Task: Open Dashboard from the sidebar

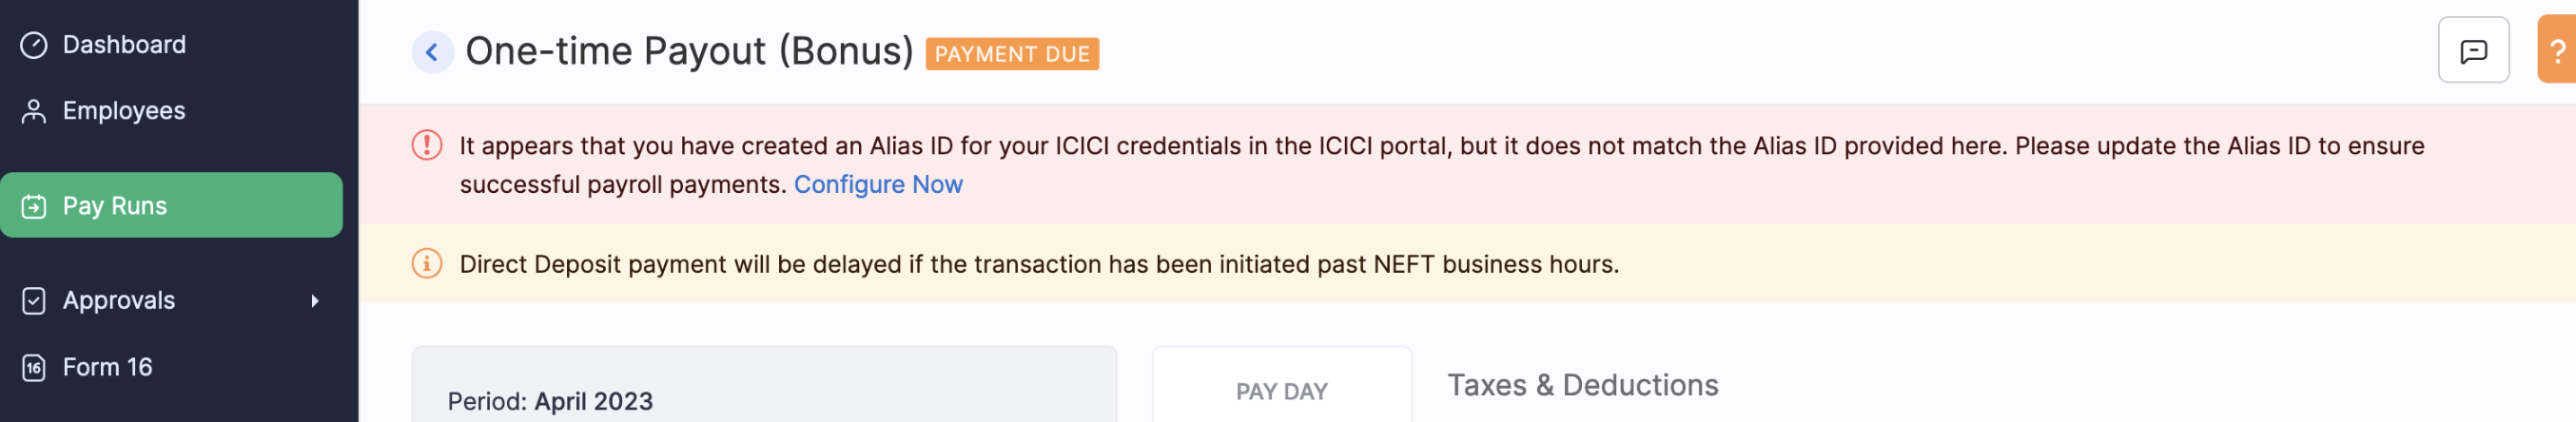Action: tap(124, 45)
